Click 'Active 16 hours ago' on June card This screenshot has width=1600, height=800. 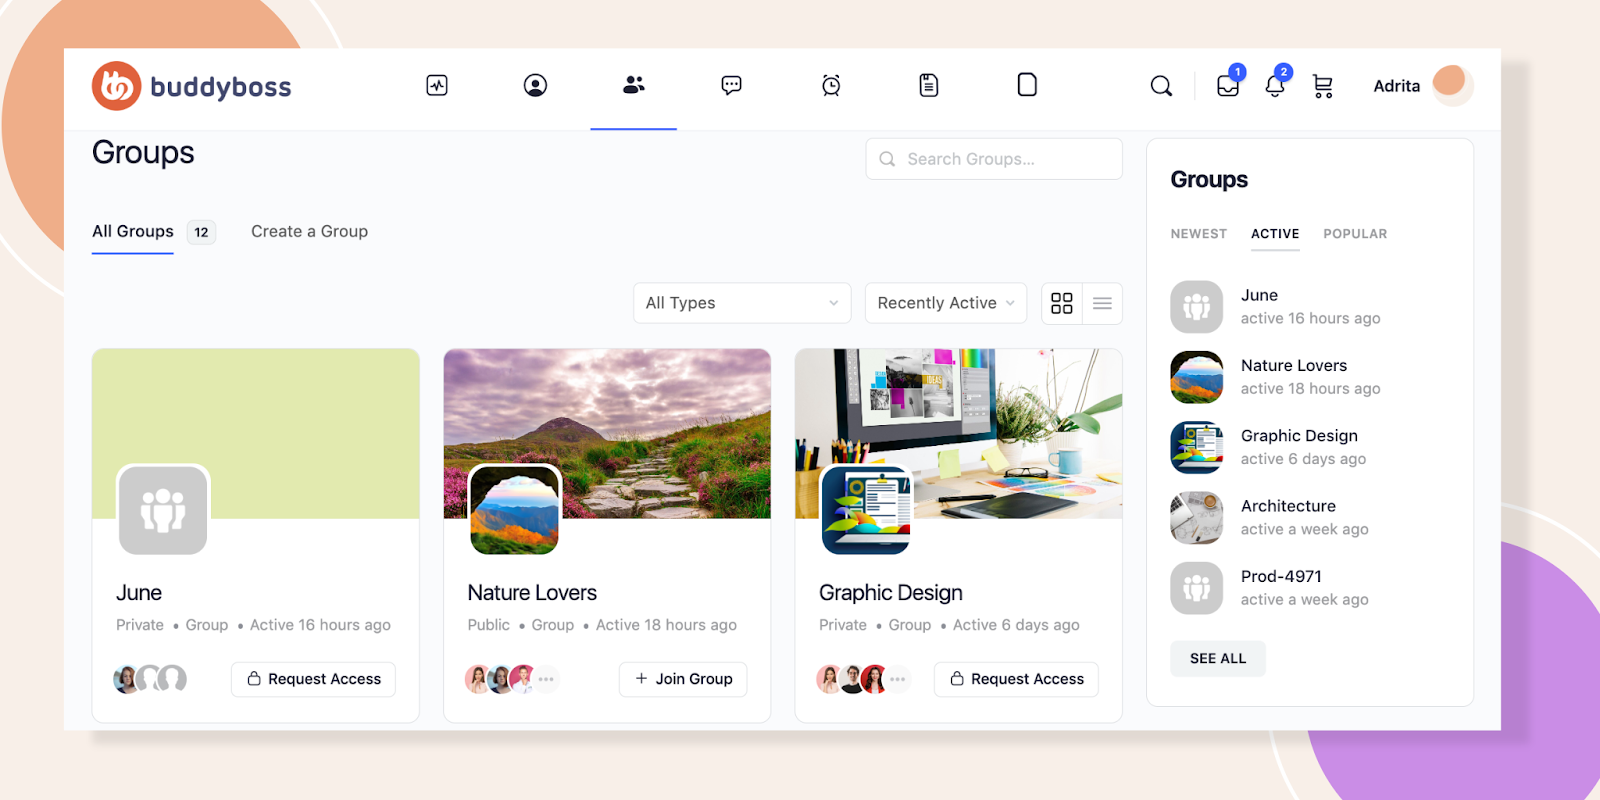click(x=320, y=625)
